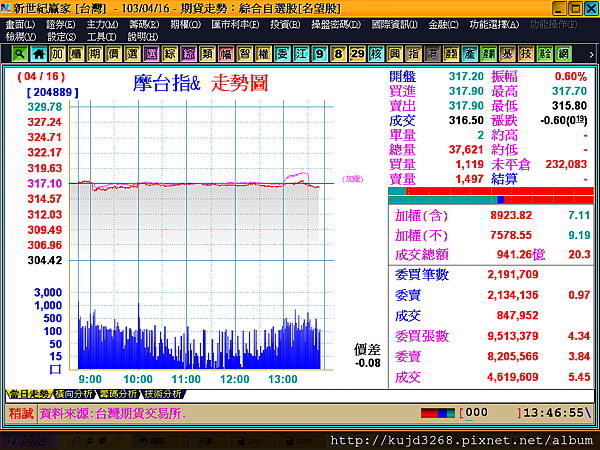Click the orange 8 toolbar icon

[339, 54]
